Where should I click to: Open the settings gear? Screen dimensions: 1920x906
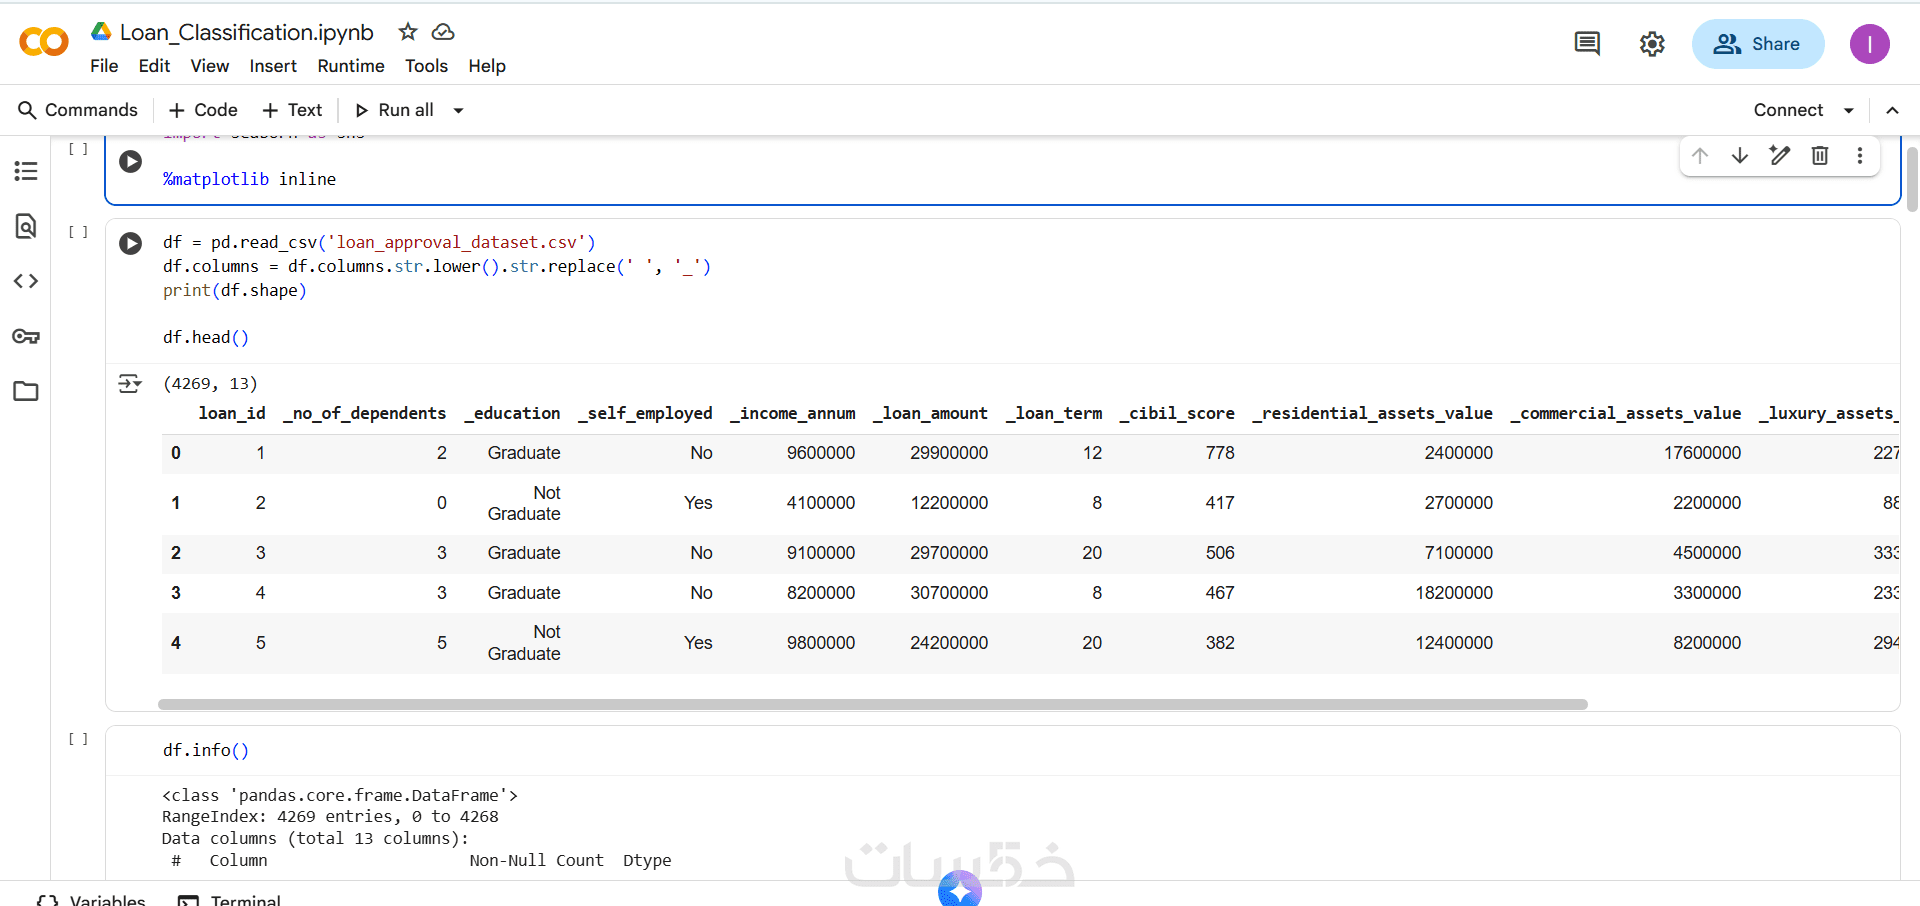[x=1652, y=44]
